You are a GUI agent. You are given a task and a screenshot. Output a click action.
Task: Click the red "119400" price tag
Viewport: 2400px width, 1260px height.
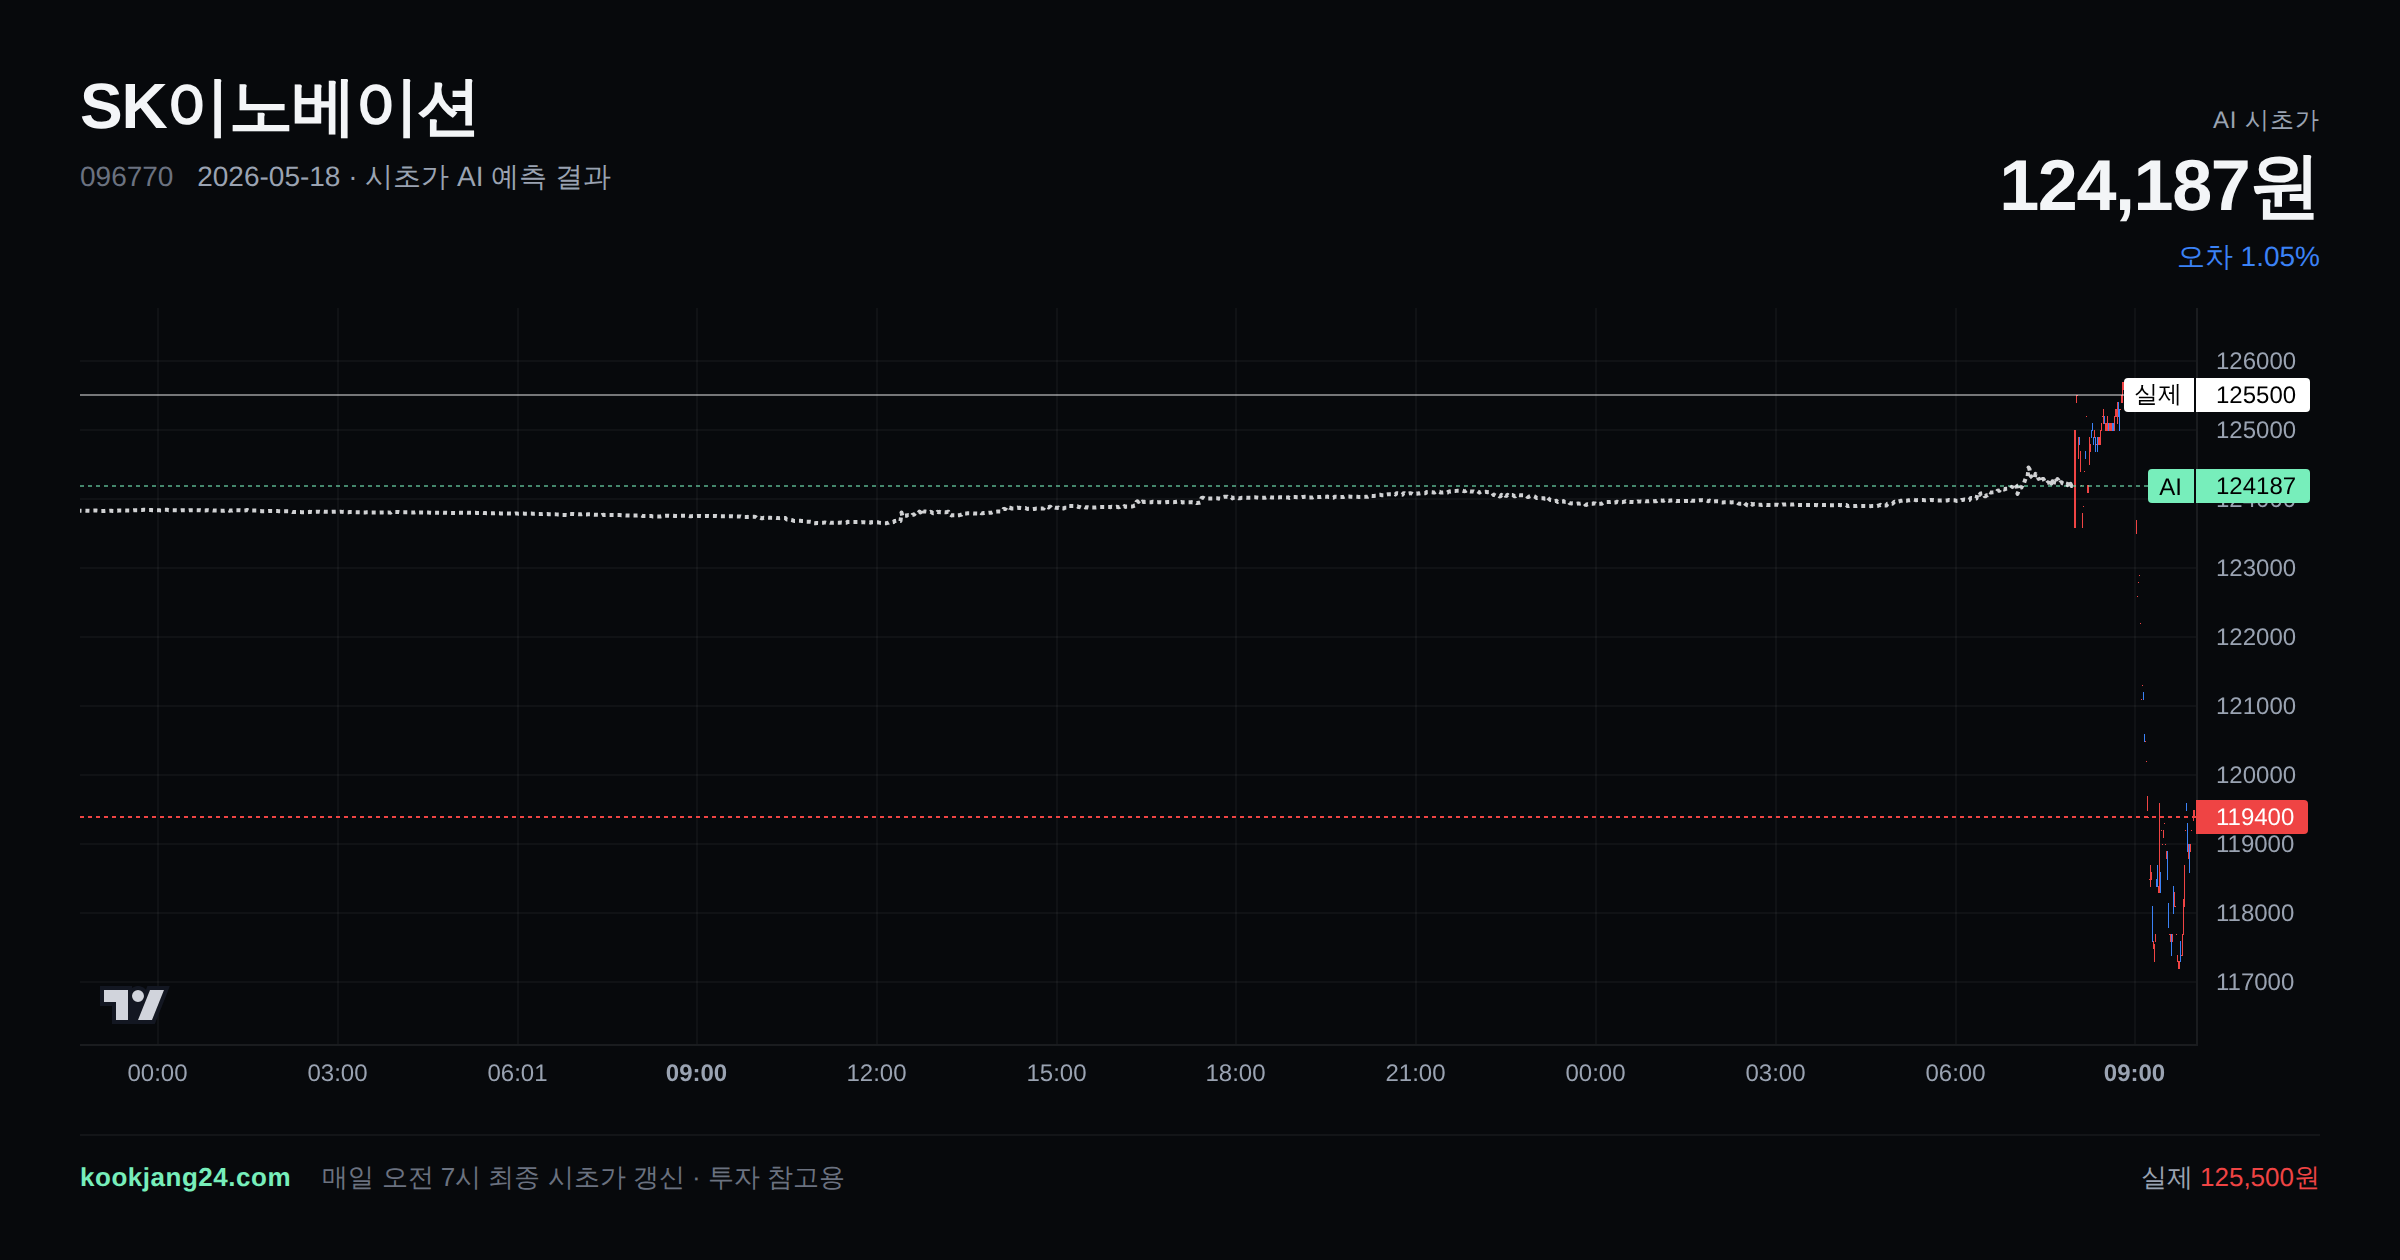2253,817
